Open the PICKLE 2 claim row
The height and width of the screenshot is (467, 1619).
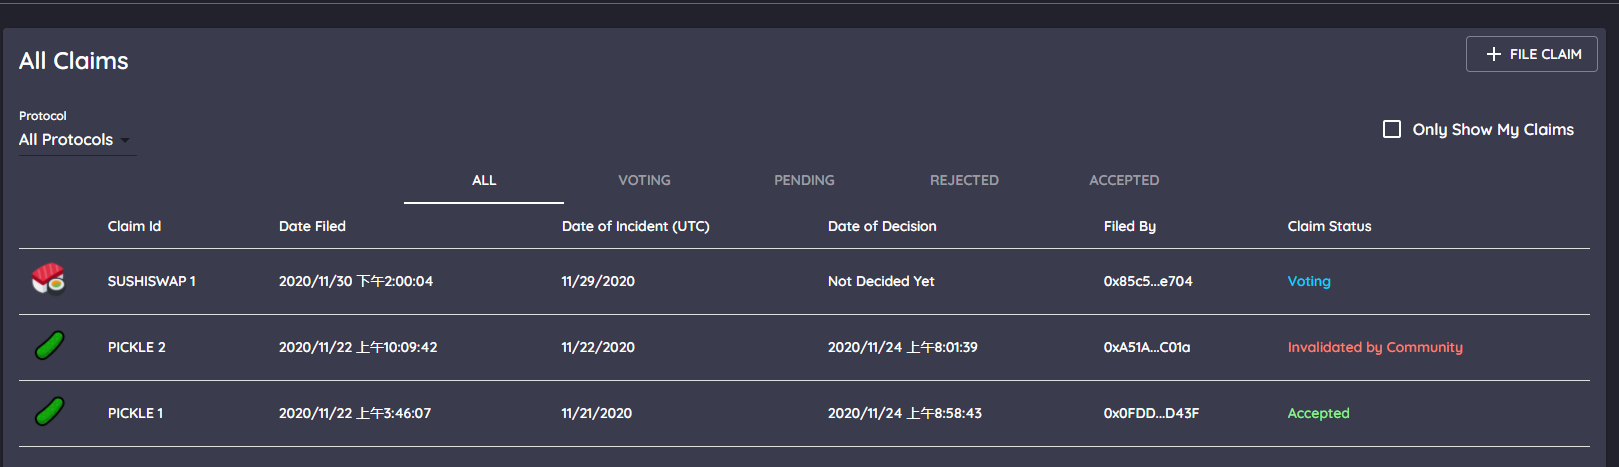pyautogui.click(x=137, y=347)
